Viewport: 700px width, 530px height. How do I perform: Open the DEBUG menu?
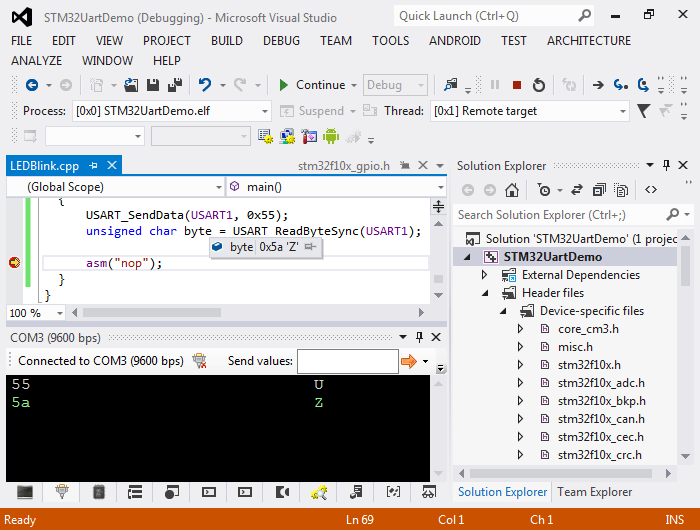pos(281,41)
